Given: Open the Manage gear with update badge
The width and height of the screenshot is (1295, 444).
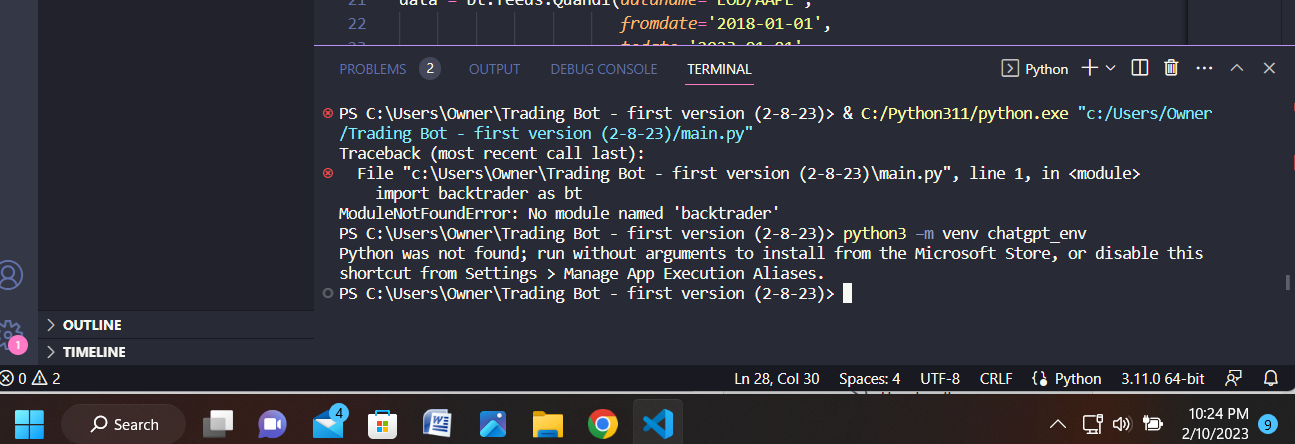Looking at the screenshot, I should coord(12,335).
